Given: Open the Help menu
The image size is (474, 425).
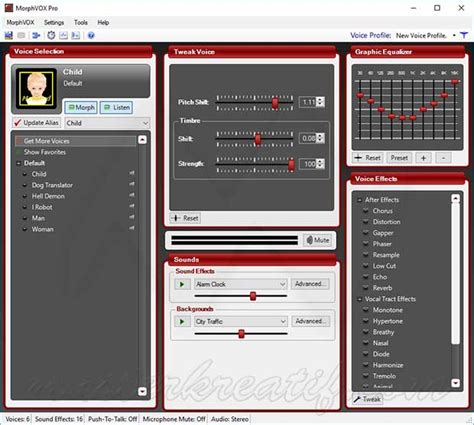Looking at the screenshot, I should tap(103, 23).
